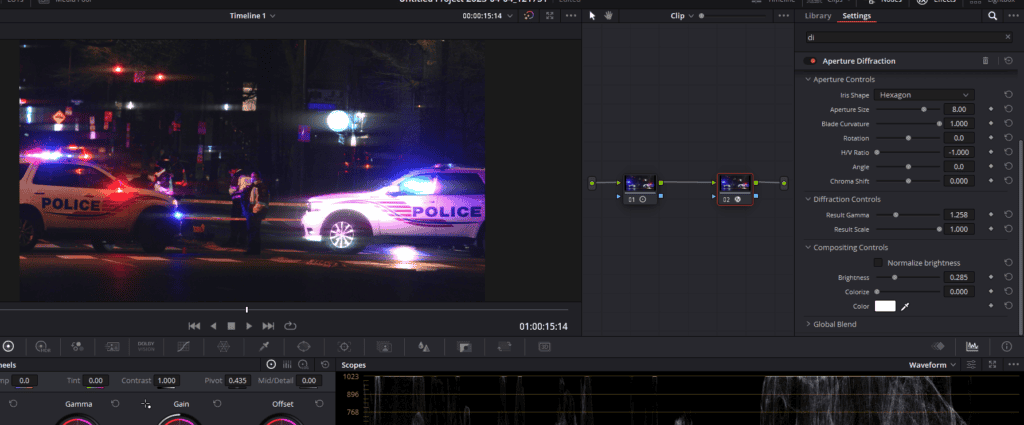Open the Color Warper palette
The width and height of the screenshot is (1024, 425).
point(223,347)
